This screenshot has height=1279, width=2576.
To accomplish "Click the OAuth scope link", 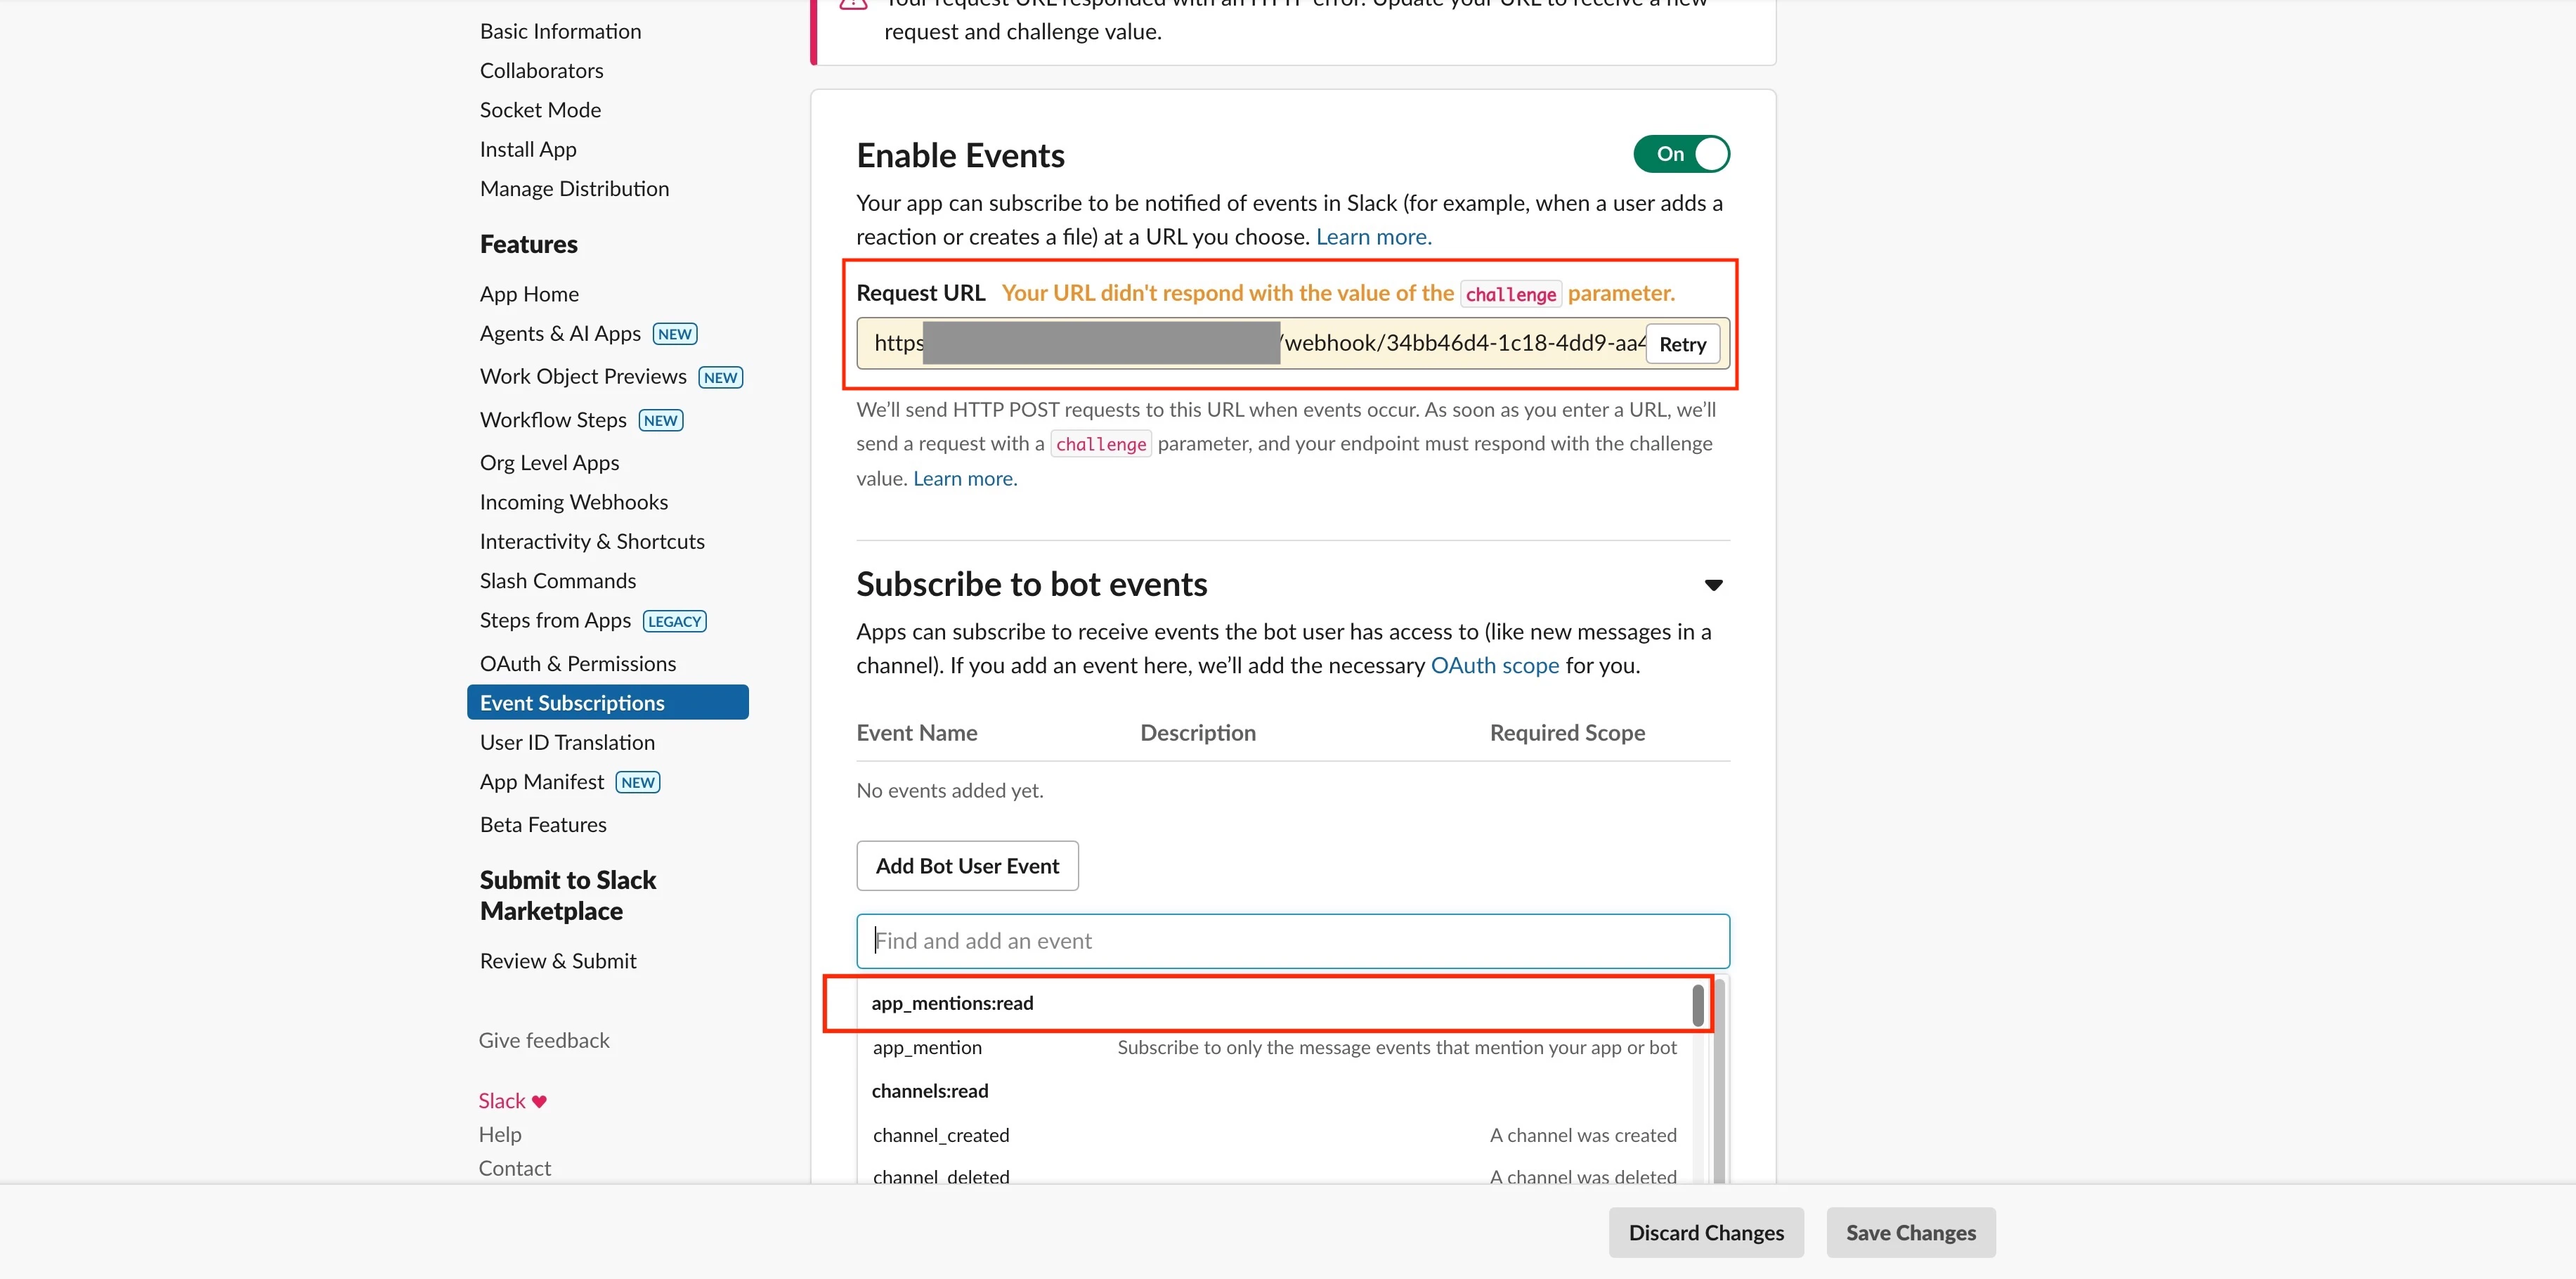I will pos(1495,666).
